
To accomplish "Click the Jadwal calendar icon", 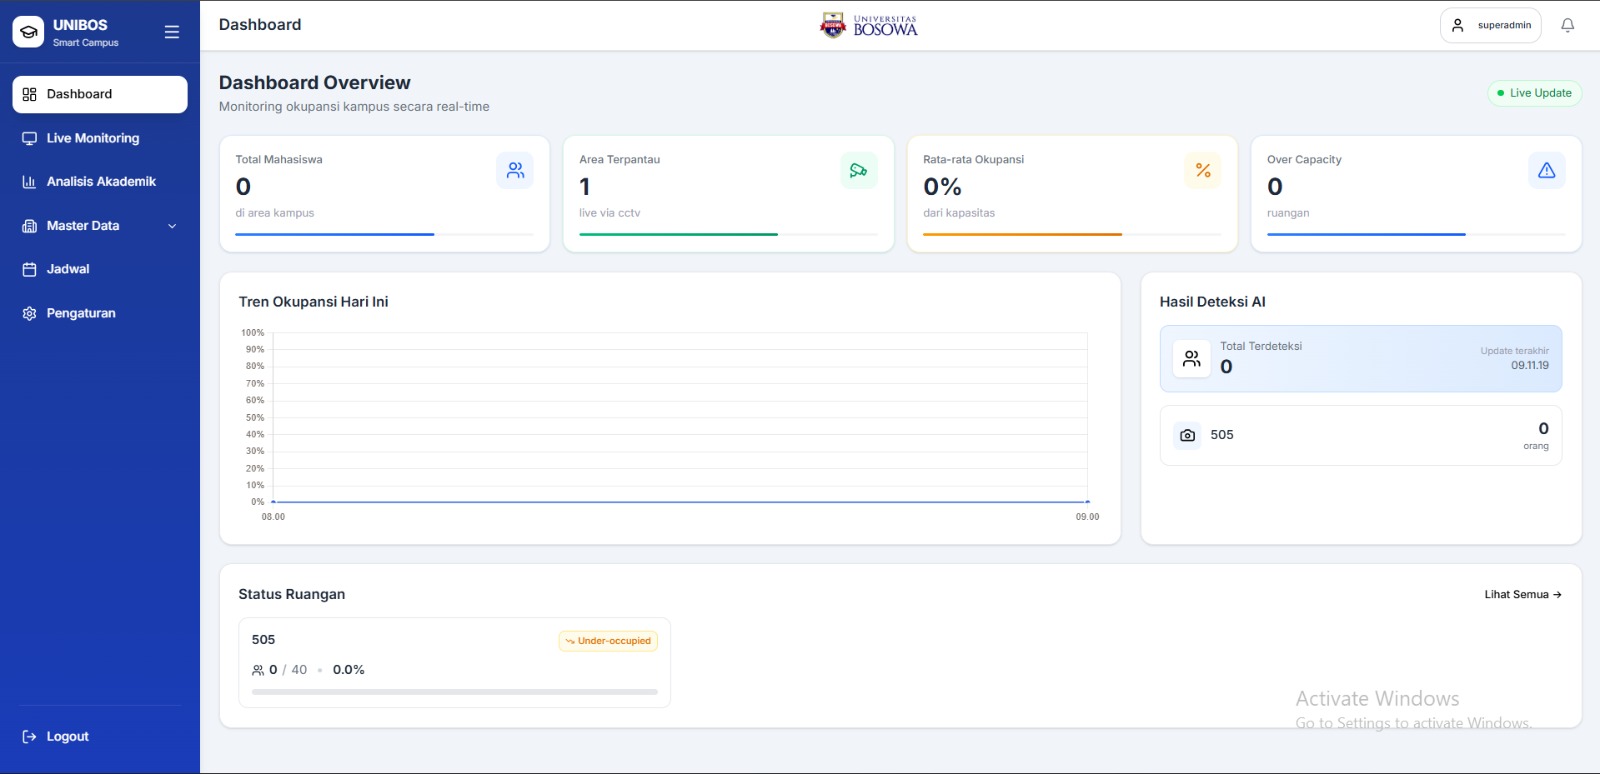I will 29,269.
